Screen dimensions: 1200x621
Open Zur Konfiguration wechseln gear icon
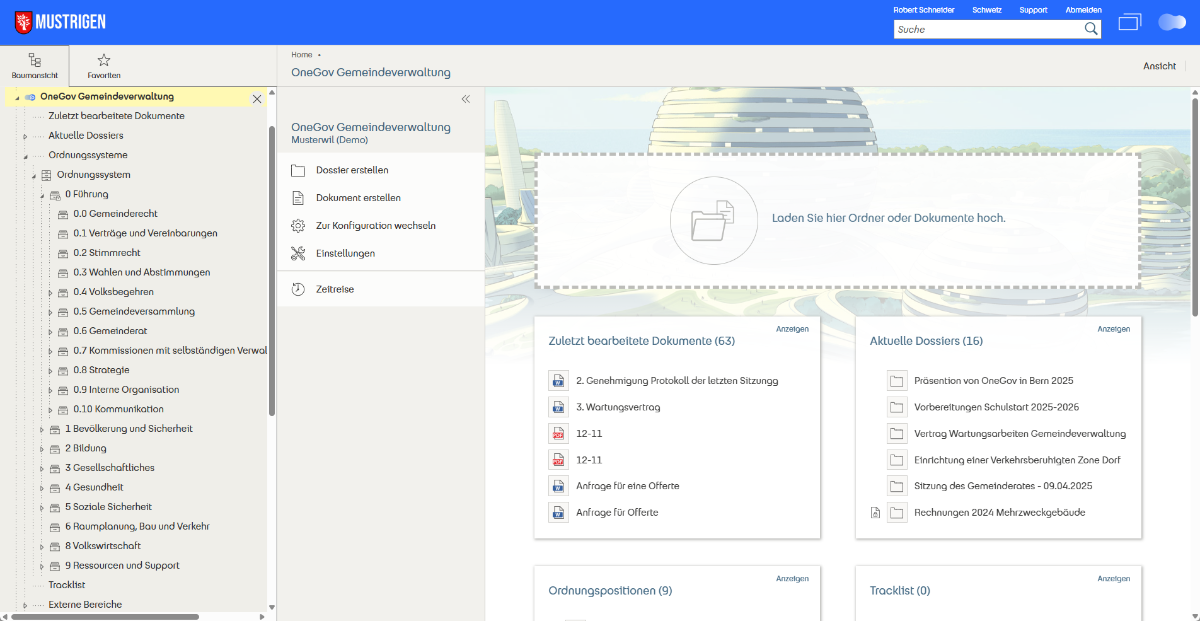point(298,226)
